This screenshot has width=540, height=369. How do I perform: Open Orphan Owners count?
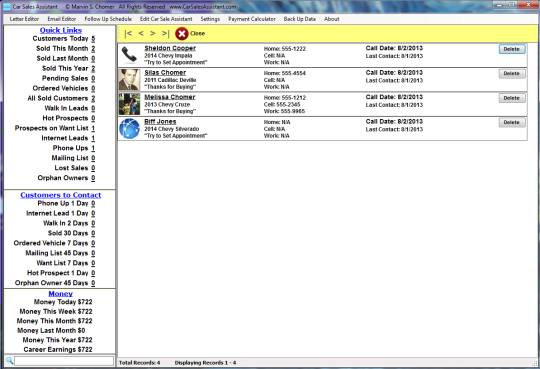[x=93, y=178]
